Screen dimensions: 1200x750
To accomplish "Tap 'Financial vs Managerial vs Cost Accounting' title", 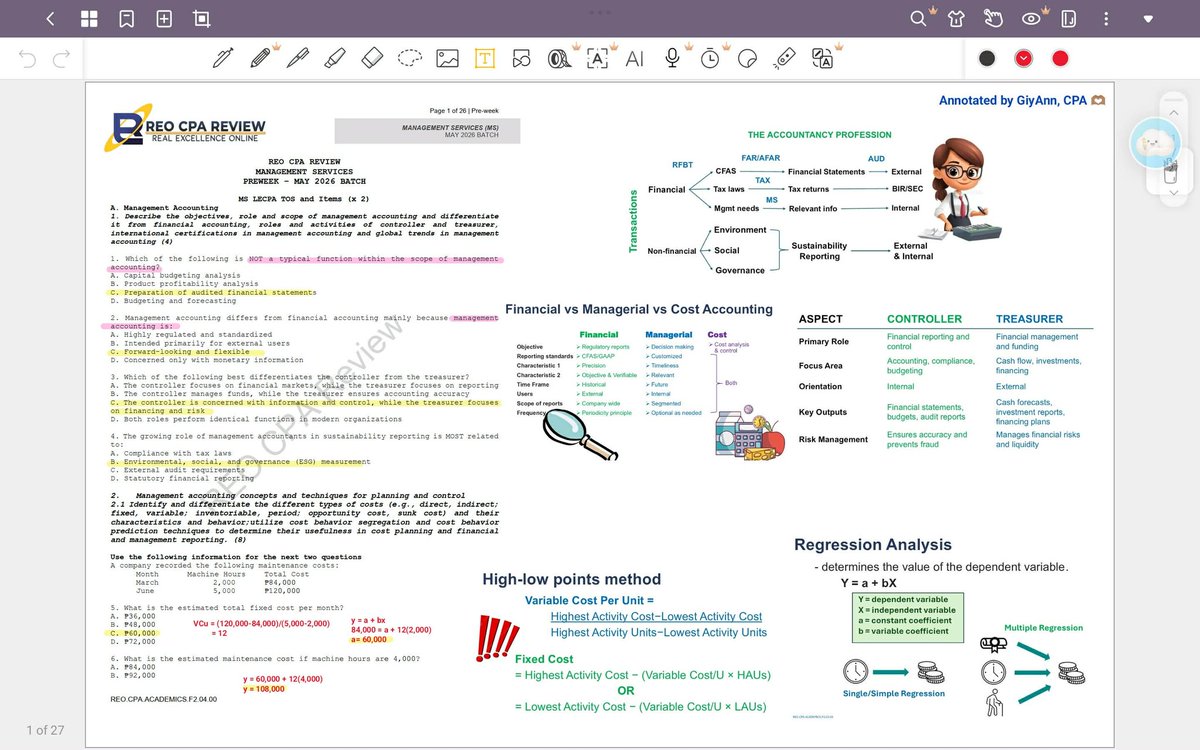I will [638, 309].
